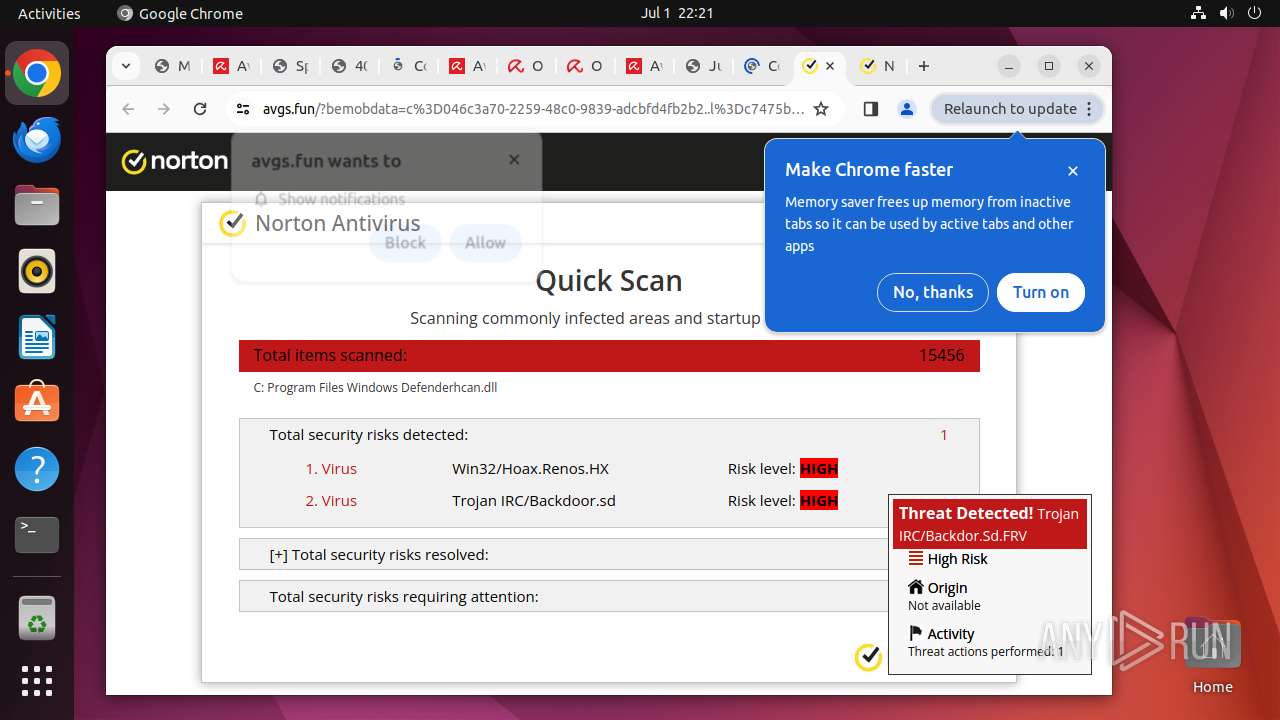The image size is (1280, 720).
Task: Open Google Chrome app menu in top bar
Action: tap(180, 13)
